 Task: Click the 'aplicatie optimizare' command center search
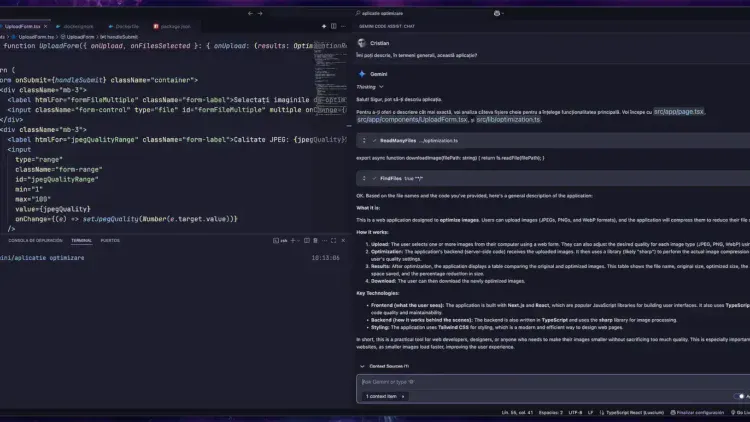coord(380,13)
